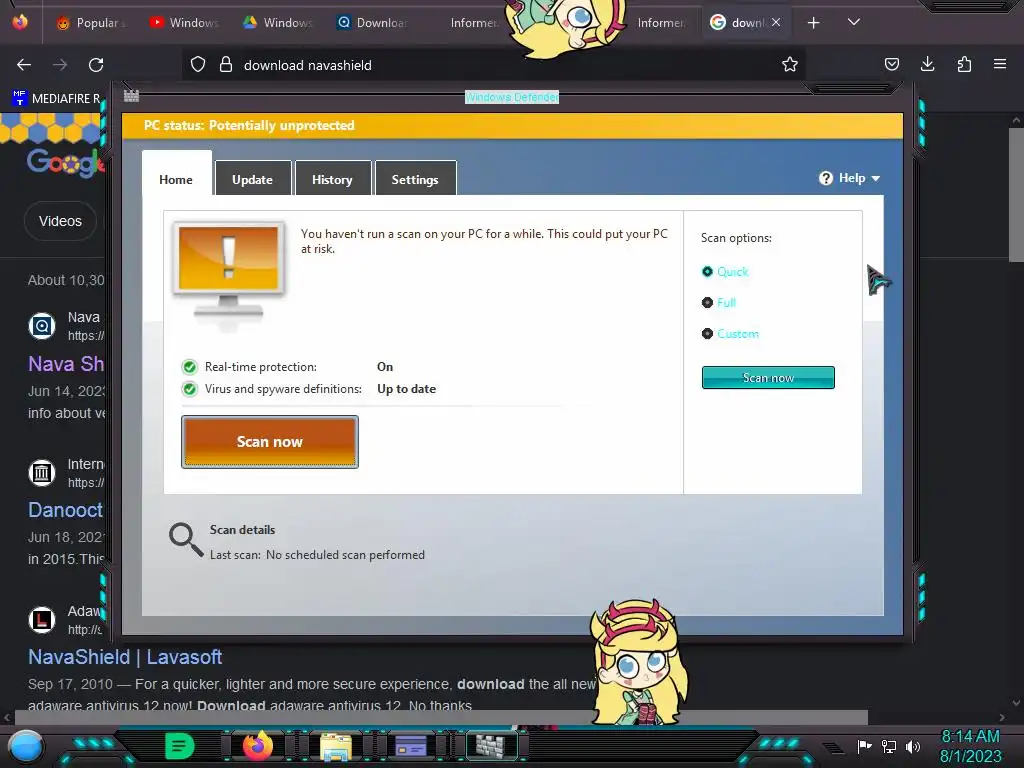Image resolution: width=1024 pixels, height=768 pixels.
Task: Click the Windows Defender title bar castle icon
Action: point(131,96)
